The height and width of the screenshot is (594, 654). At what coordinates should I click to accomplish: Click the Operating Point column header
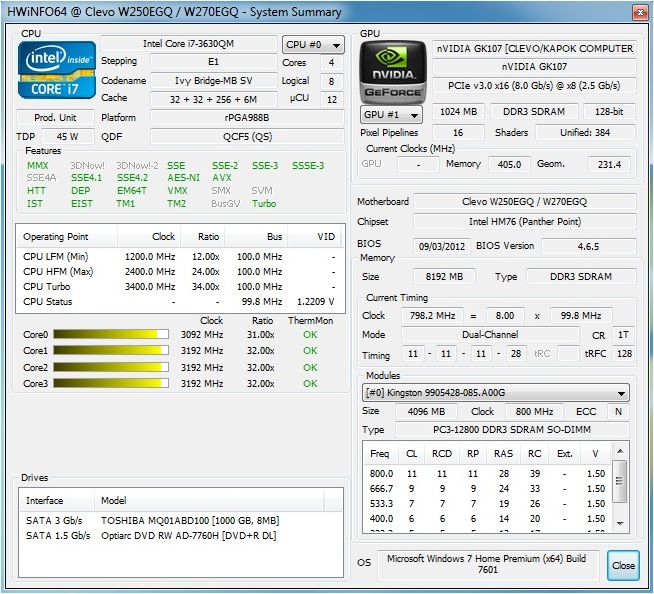coord(67,237)
